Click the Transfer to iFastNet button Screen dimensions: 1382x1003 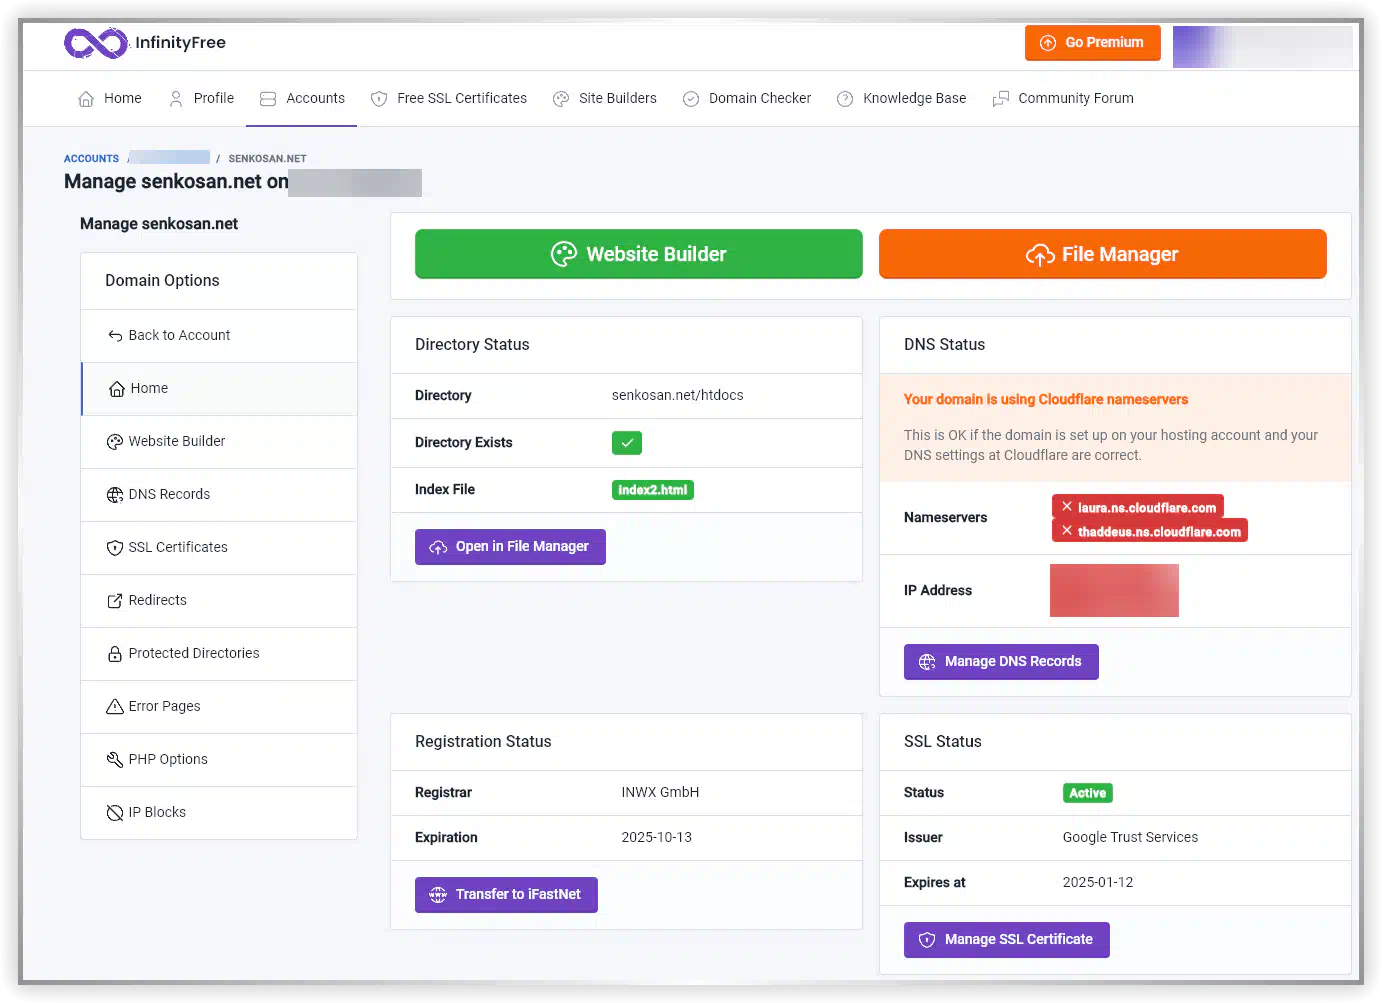[x=506, y=895]
